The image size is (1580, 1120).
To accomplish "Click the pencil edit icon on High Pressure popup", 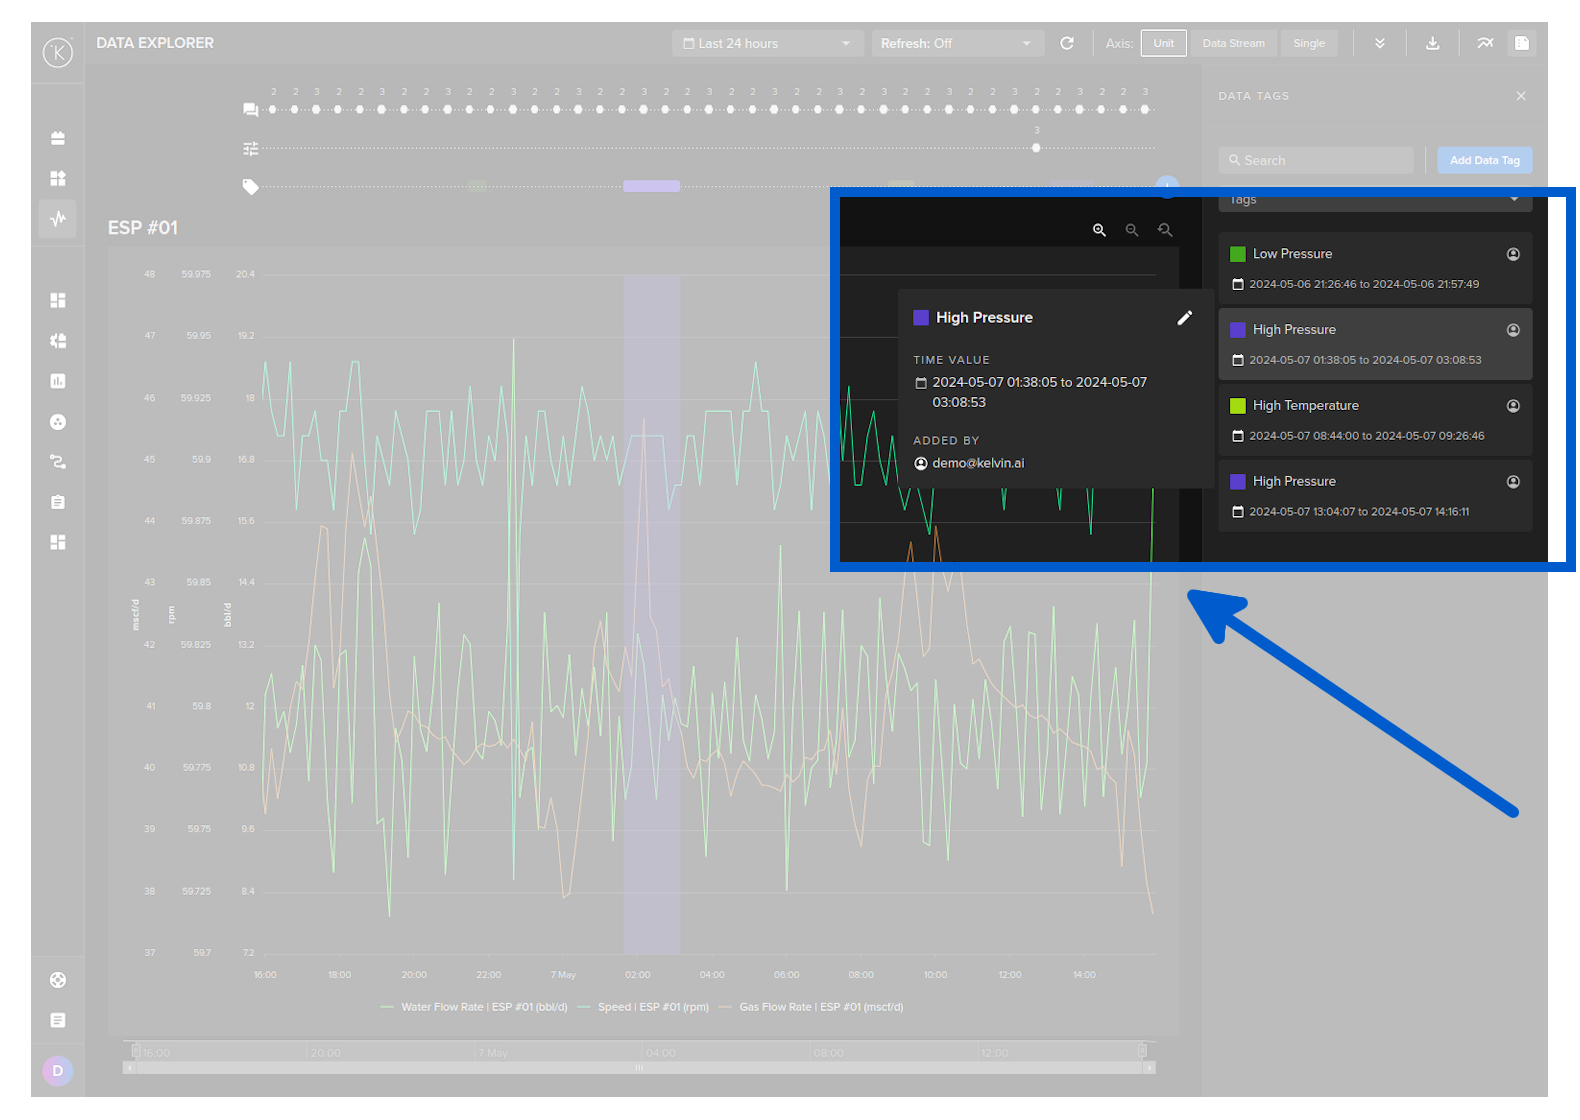I will coord(1185,318).
